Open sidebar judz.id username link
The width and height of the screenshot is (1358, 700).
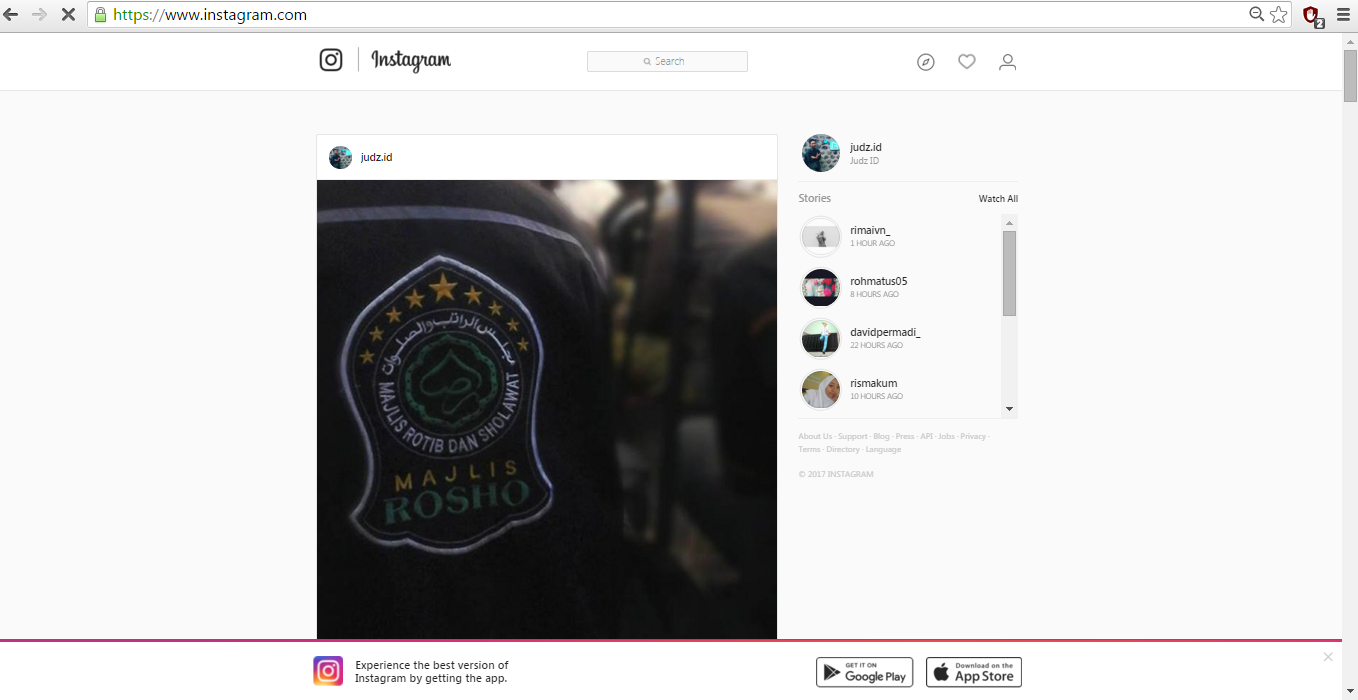click(866, 147)
